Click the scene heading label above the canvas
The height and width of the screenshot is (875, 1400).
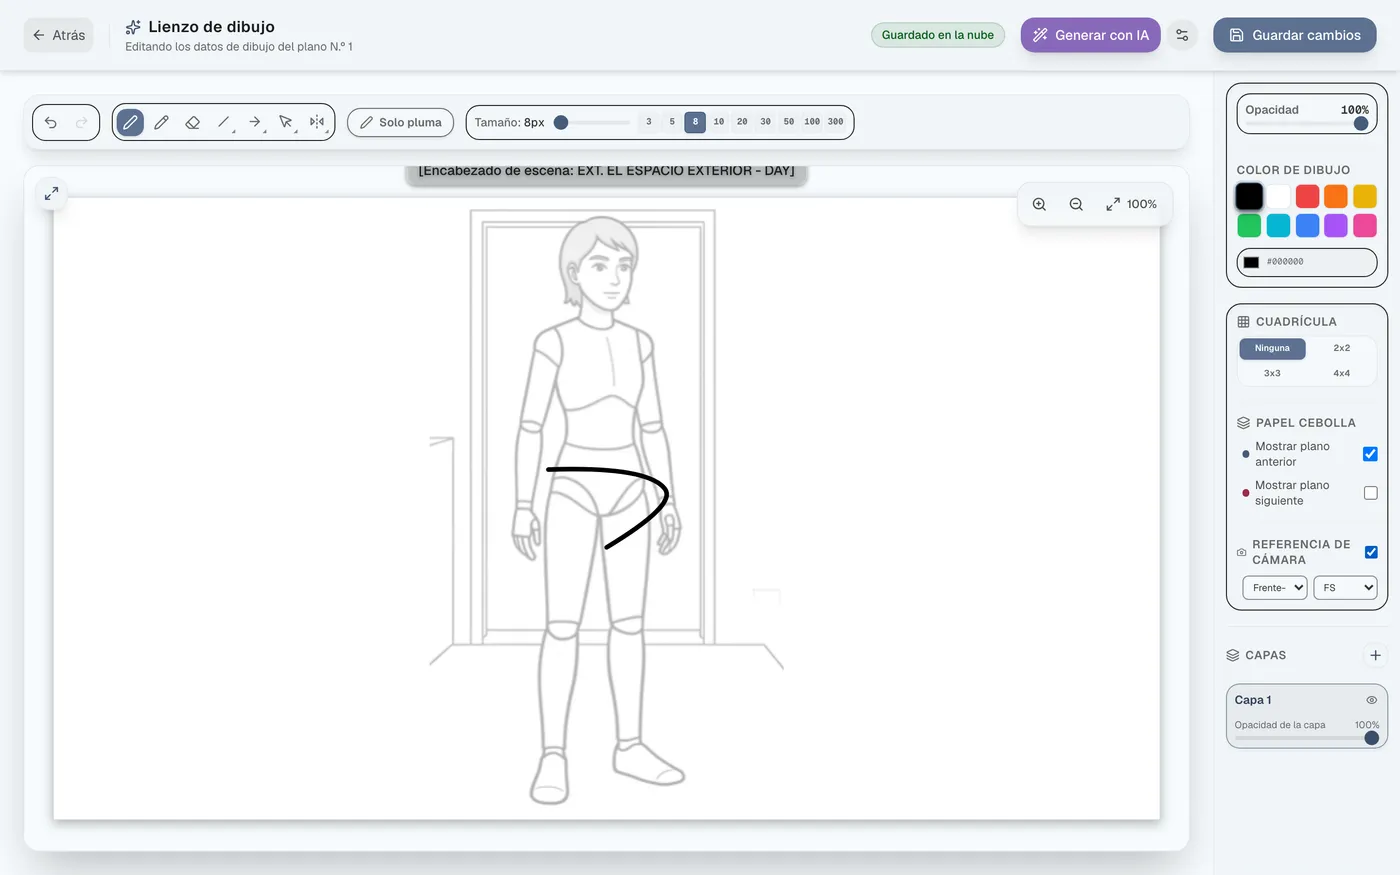point(606,172)
